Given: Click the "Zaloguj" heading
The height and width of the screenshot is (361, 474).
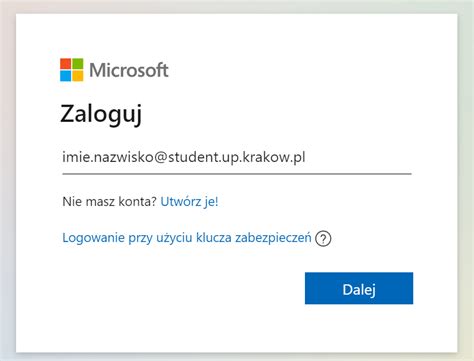Looking at the screenshot, I should [101, 114].
